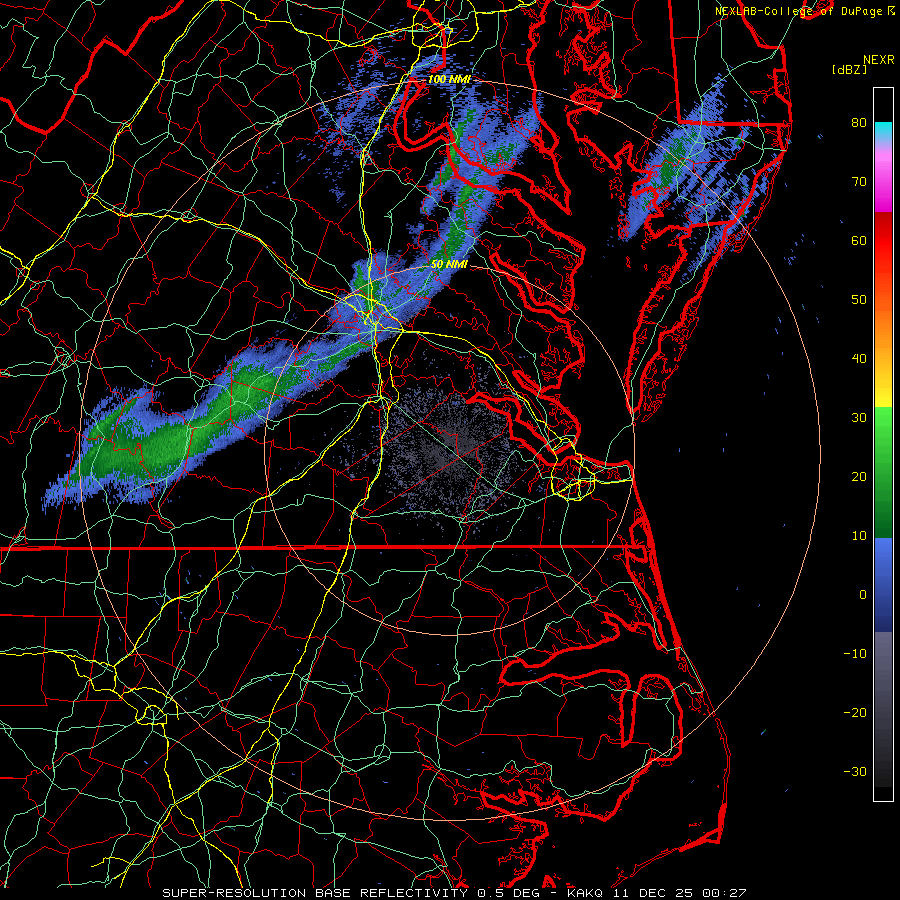Click the -10 value on dBZ scale

855,654
